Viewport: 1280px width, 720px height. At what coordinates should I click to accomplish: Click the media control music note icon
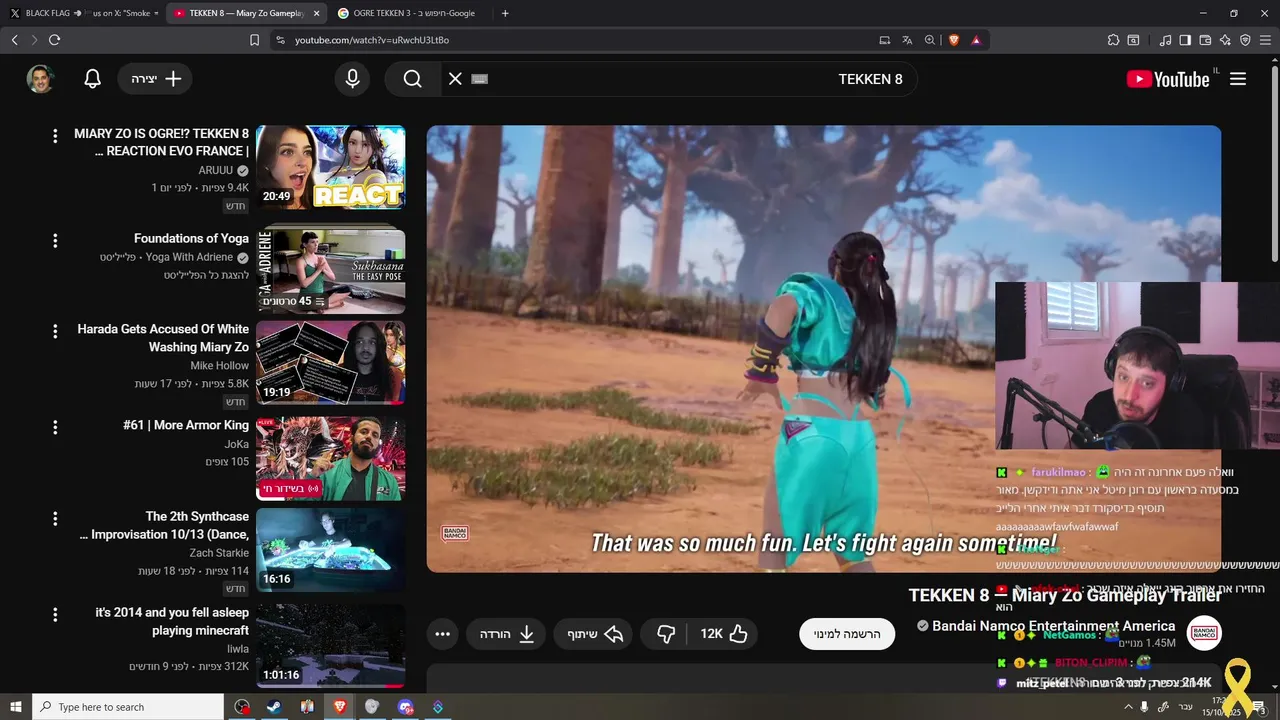tap(1165, 40)
